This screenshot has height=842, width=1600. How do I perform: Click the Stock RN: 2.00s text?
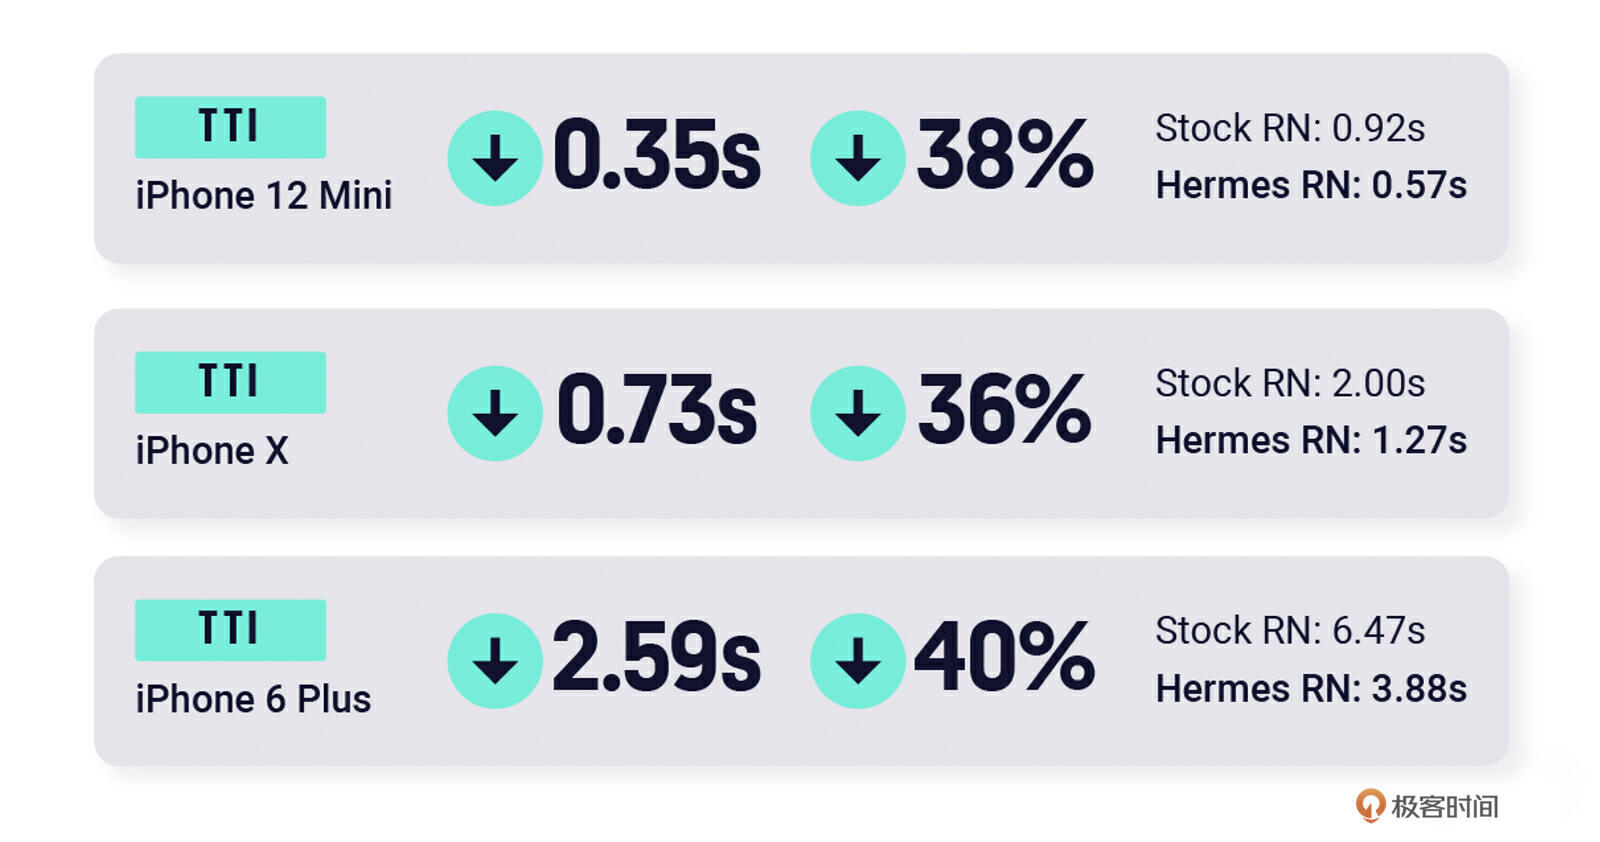click(1290, 383)
